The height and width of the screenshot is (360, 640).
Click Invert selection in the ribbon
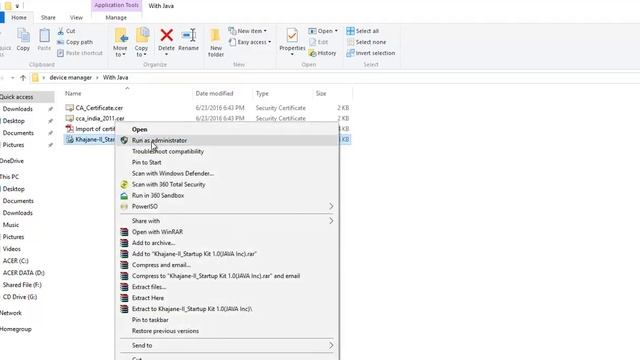(371, 53)
